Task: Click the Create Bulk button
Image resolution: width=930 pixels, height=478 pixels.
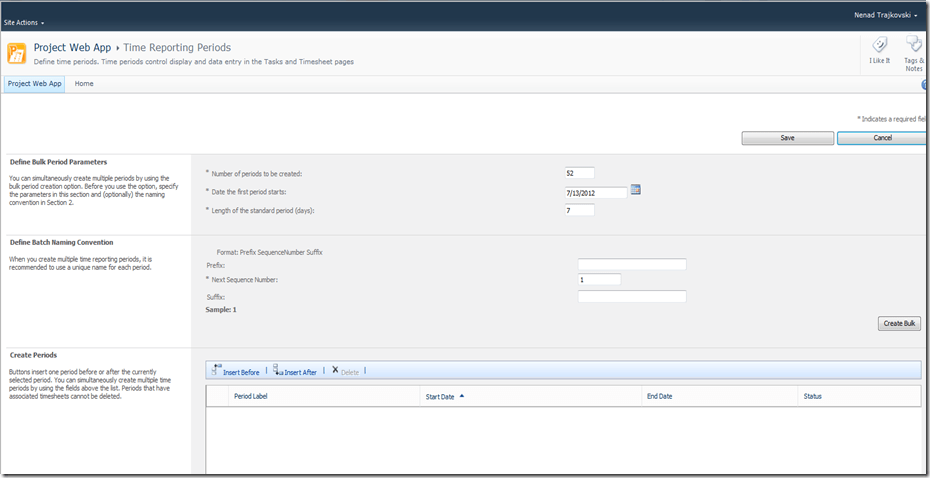Action: (x=899, y=323)
